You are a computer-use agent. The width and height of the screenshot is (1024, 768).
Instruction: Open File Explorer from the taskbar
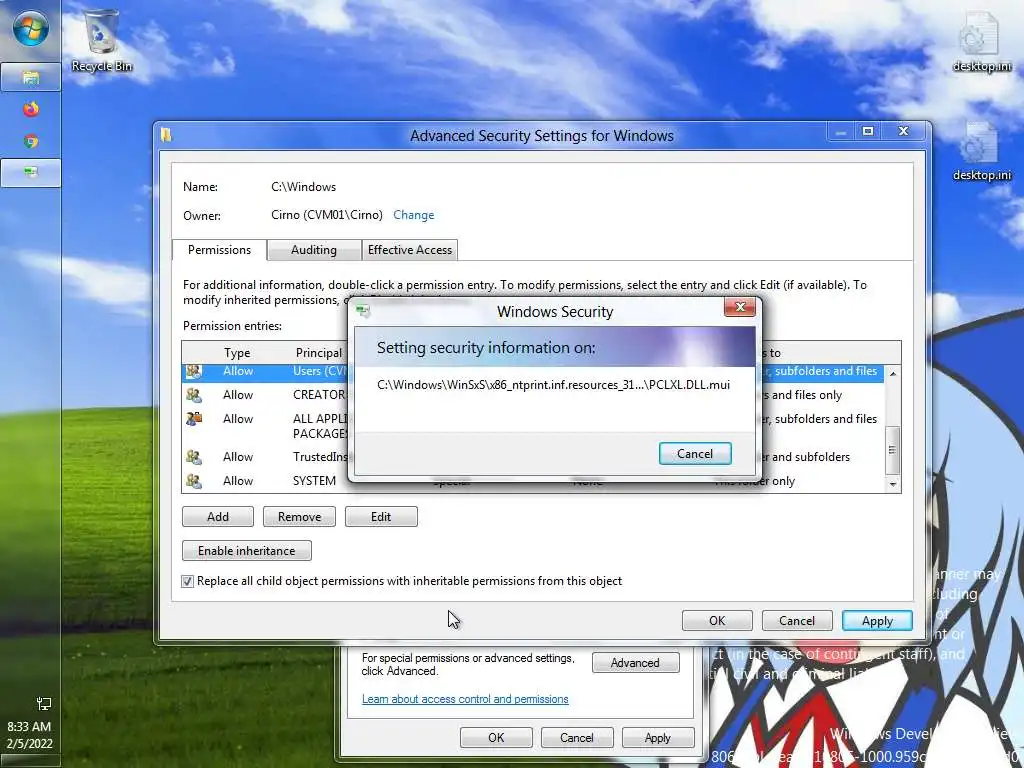click(31, 78)
